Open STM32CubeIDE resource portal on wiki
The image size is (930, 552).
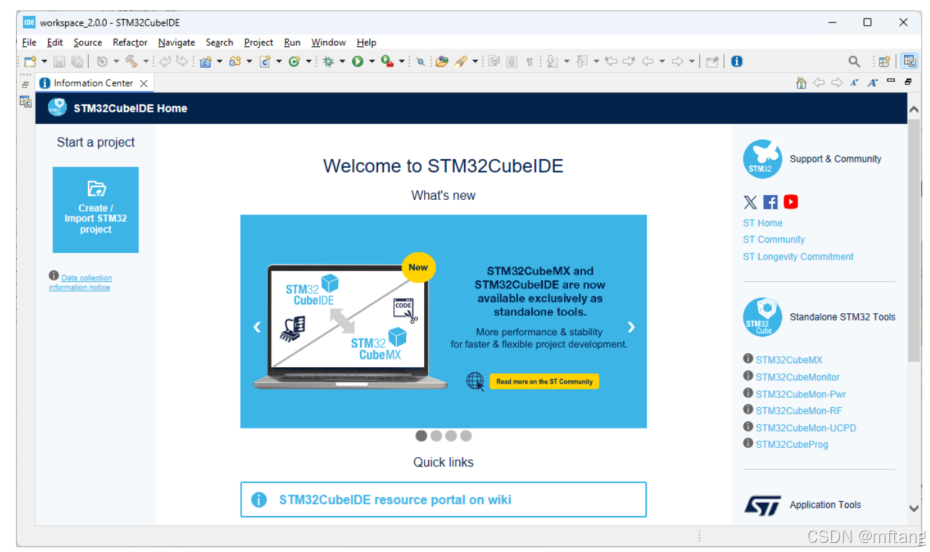(x=443, y=500)
